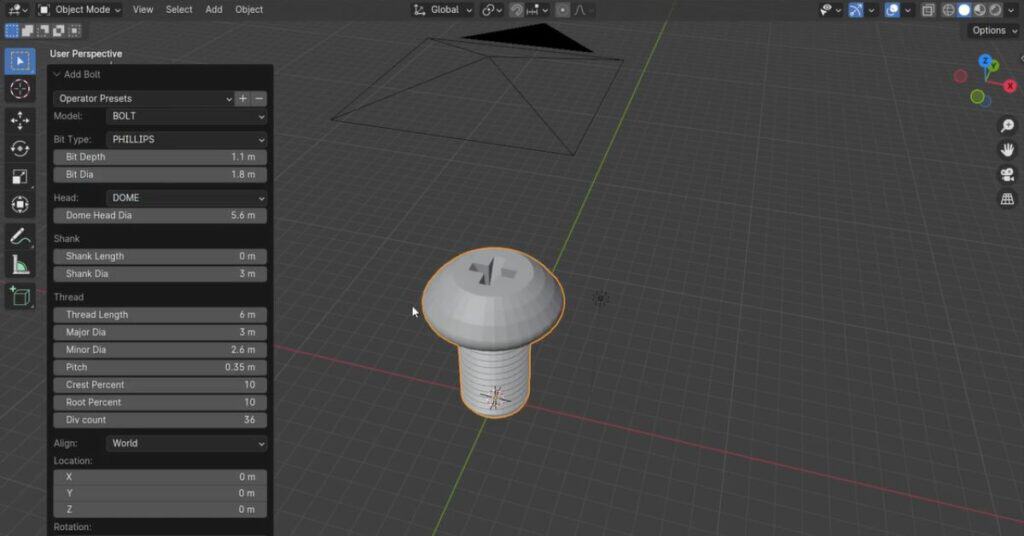Toggle X-ray view mode

928,10
